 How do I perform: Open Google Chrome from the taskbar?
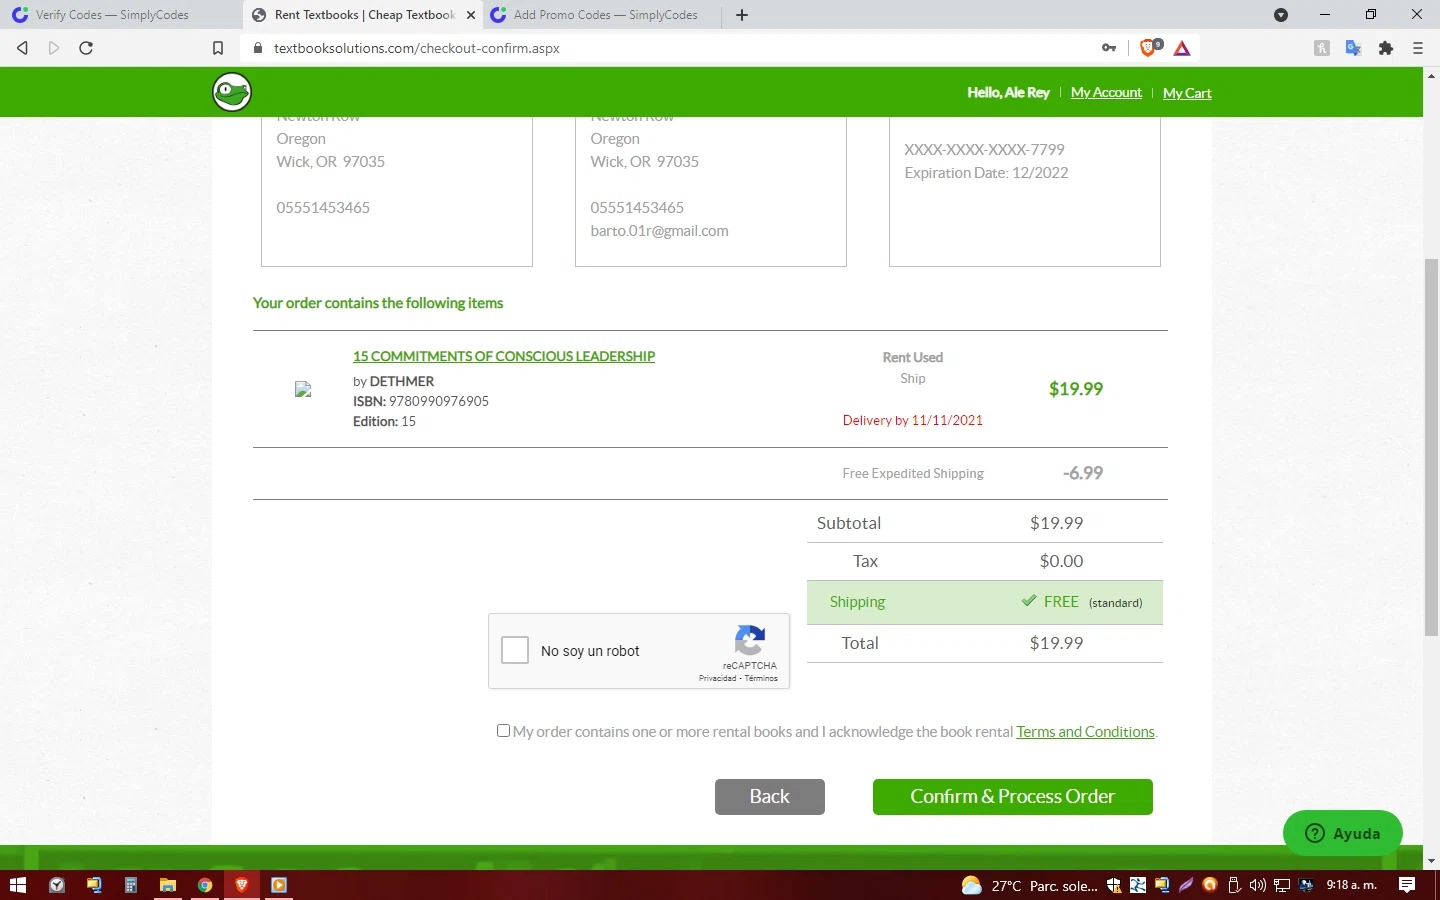click(205, 885)
